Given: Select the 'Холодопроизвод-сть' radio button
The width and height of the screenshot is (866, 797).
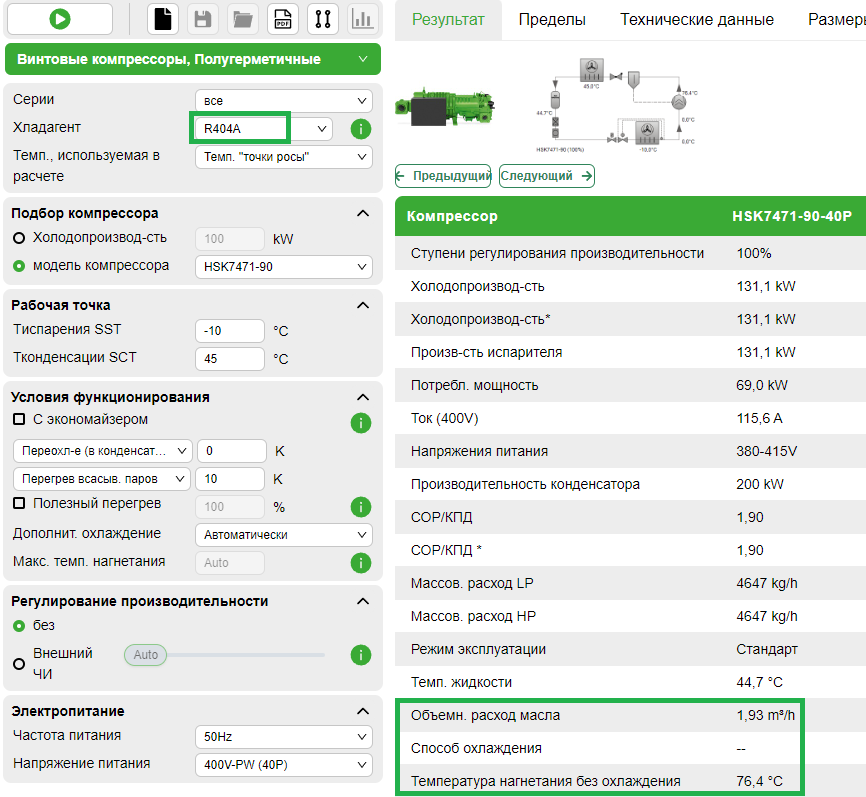Looking at the screenshot, I should tap(19, 238).
